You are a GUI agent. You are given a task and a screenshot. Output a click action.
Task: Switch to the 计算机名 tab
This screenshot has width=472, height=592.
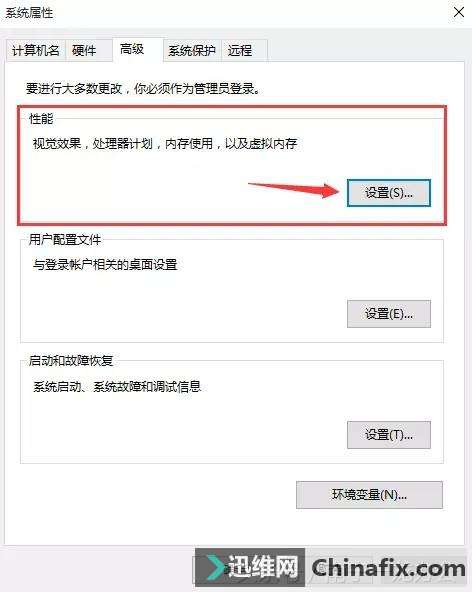(x=36, y=50)
